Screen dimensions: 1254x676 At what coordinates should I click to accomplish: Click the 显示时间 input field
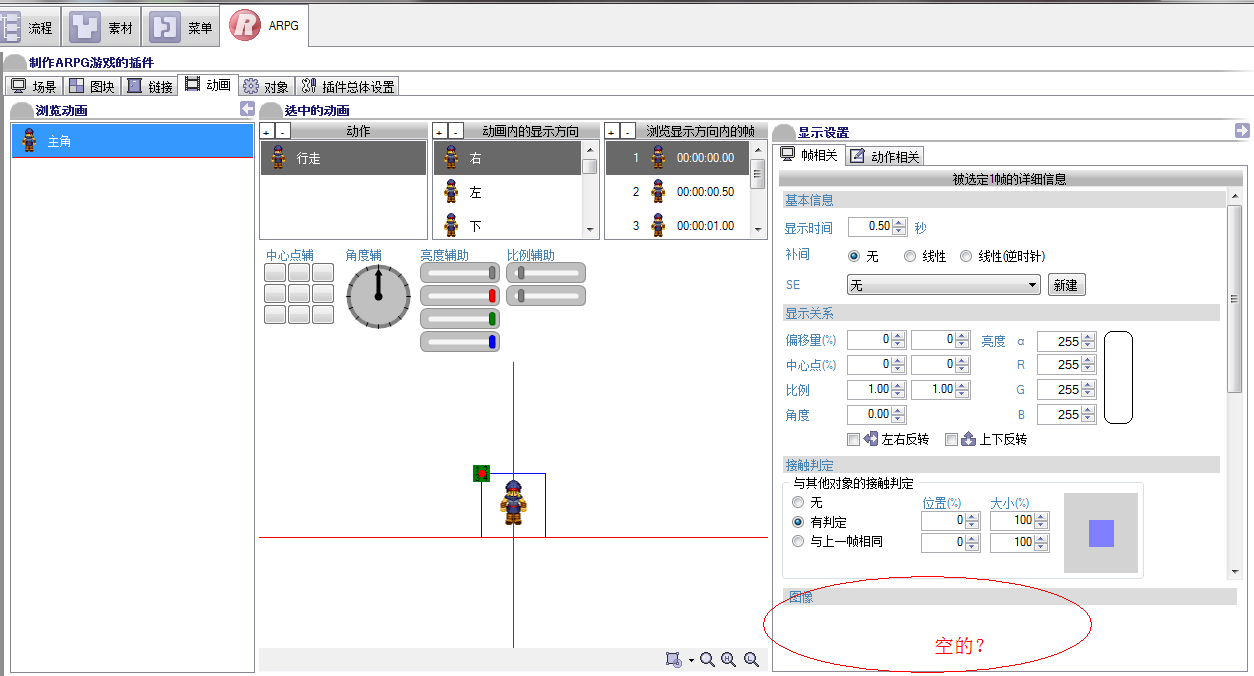point(870,227)
